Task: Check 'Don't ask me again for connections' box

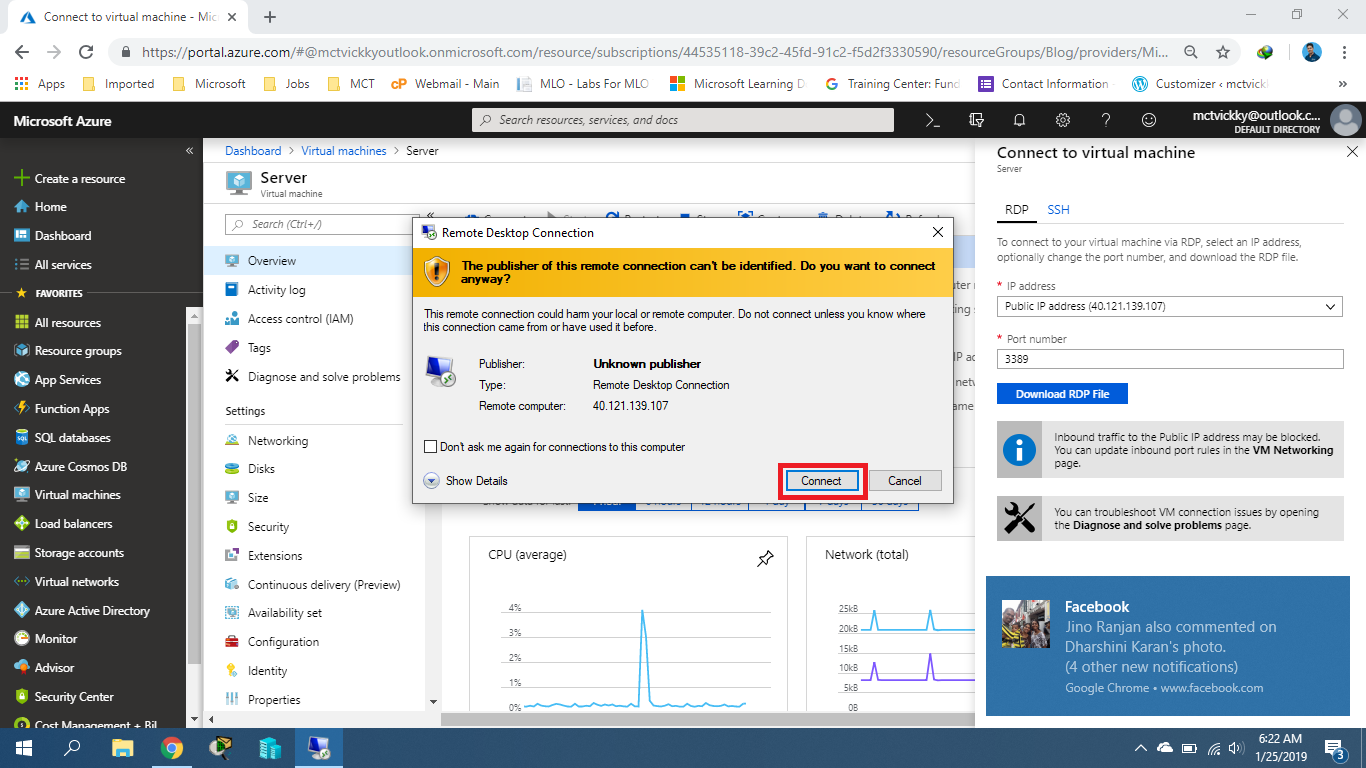Action: click(x=431, y=447)
